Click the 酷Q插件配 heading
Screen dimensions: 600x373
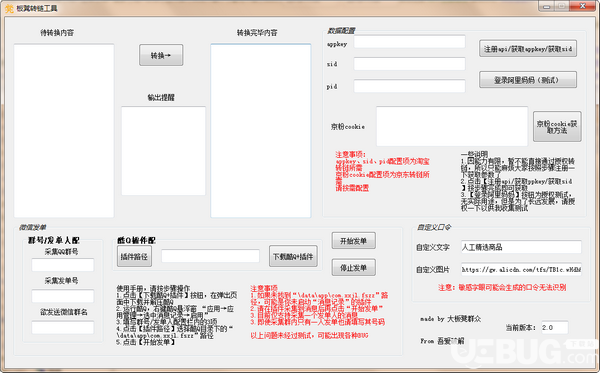pos(136,240)
